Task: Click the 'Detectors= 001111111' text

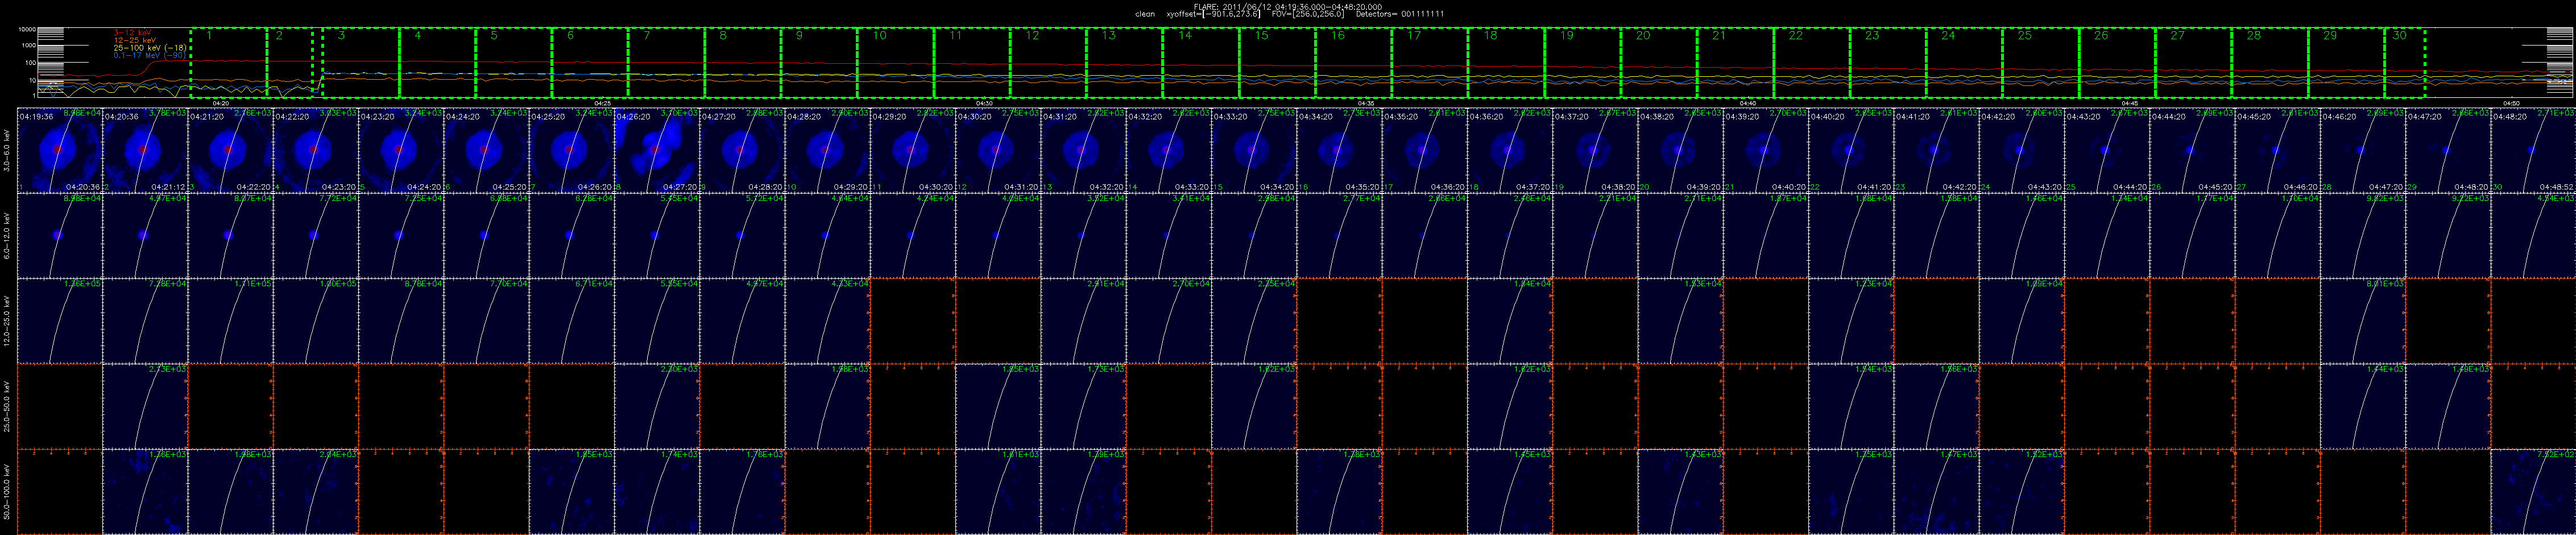Action: 1400,14
